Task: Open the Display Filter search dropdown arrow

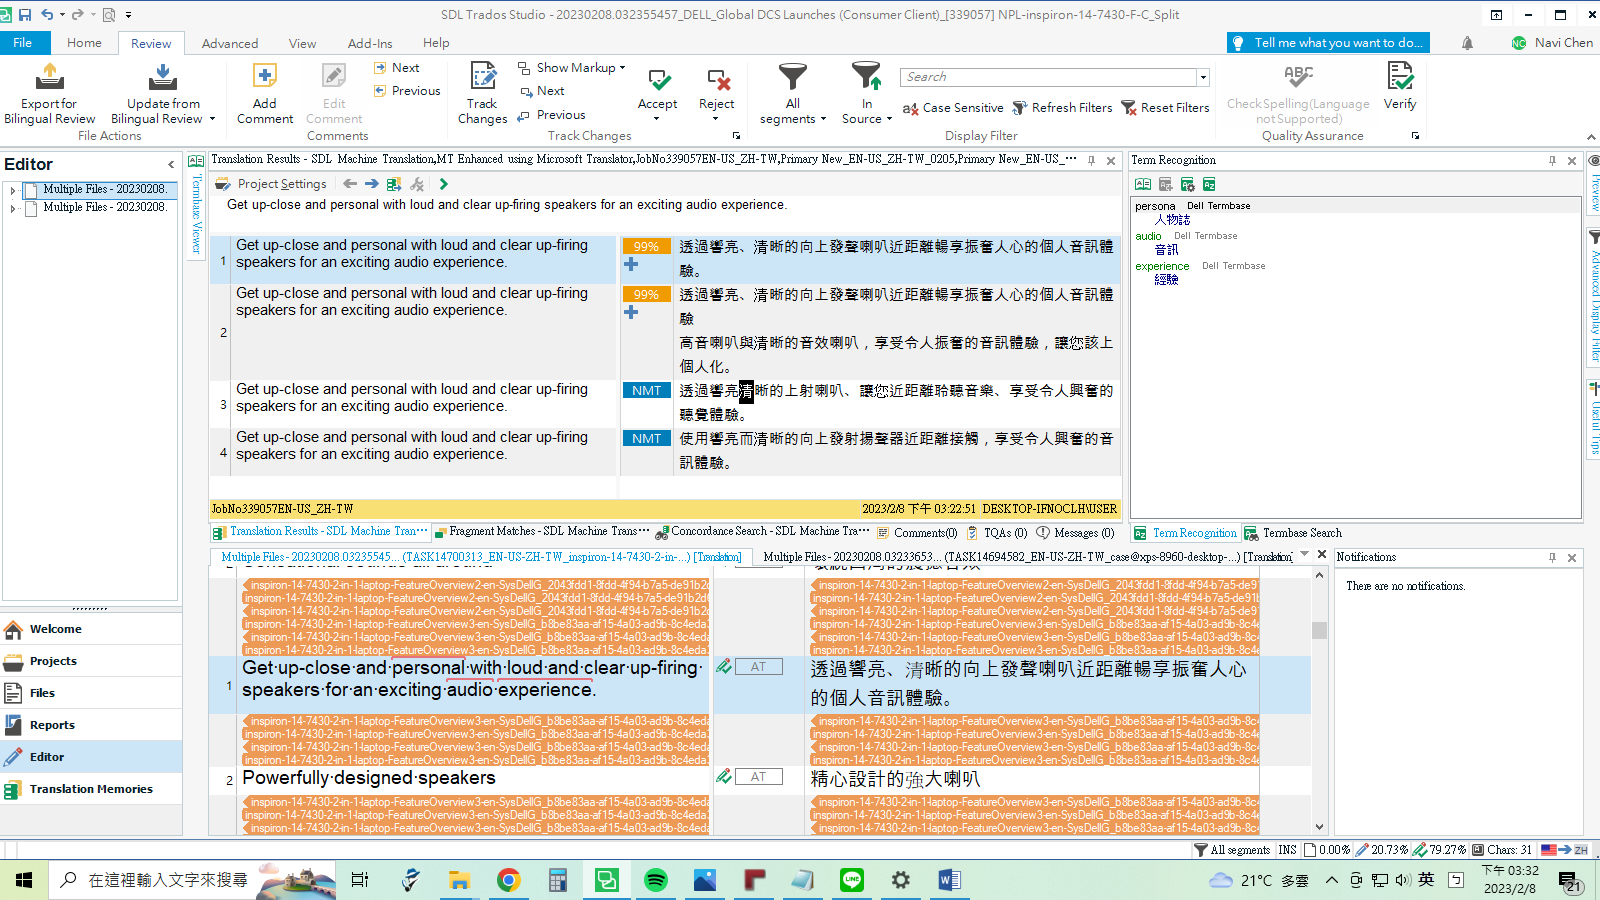Action: pos(1203,77)
